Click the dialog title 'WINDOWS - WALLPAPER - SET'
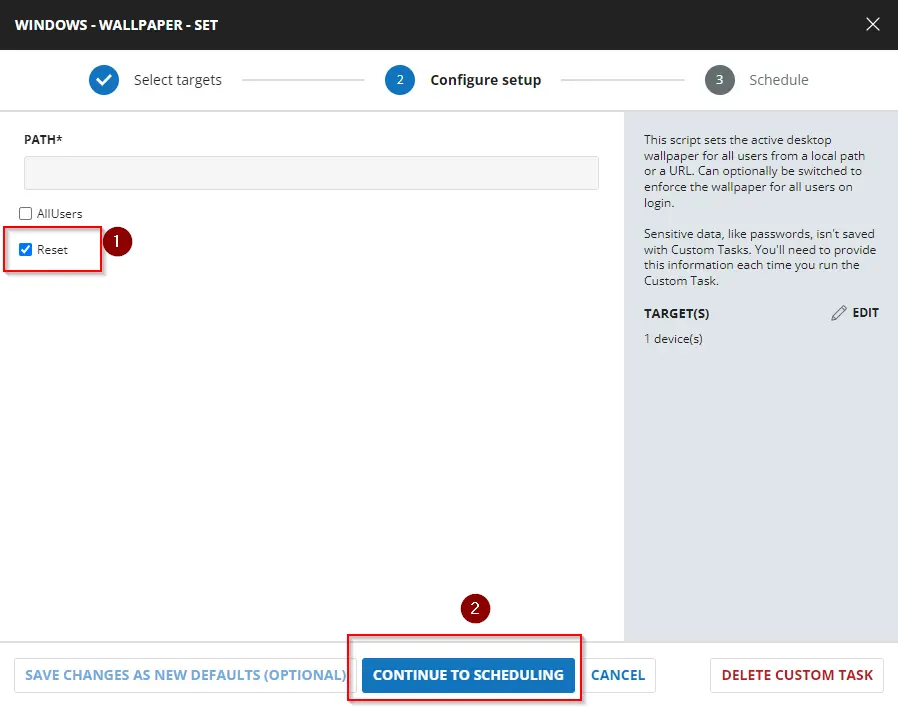Image resolution: width=898 pixels, height=707 pixels. (x=116, y=25)
